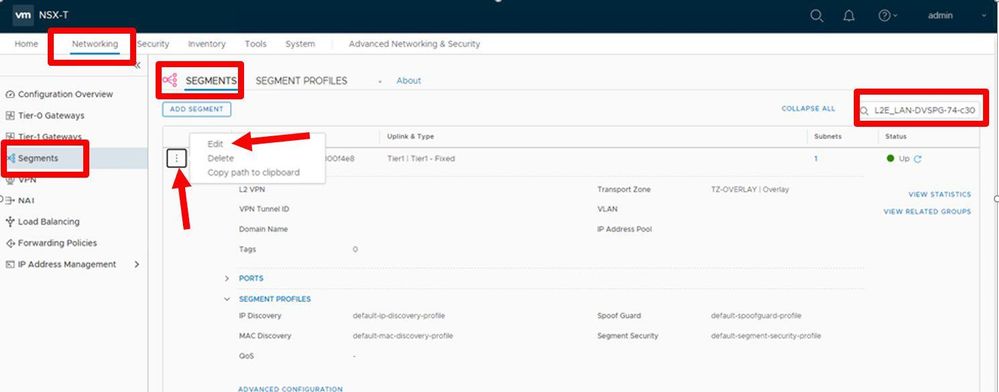Open VIEW STATISTICS link
999x392 pixels.
940,194
